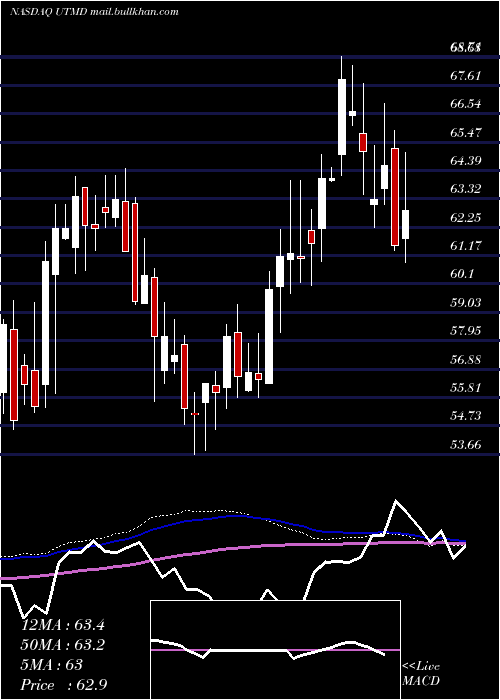
Task: Select the 56.88 price axis label
Action: point(466,359)
